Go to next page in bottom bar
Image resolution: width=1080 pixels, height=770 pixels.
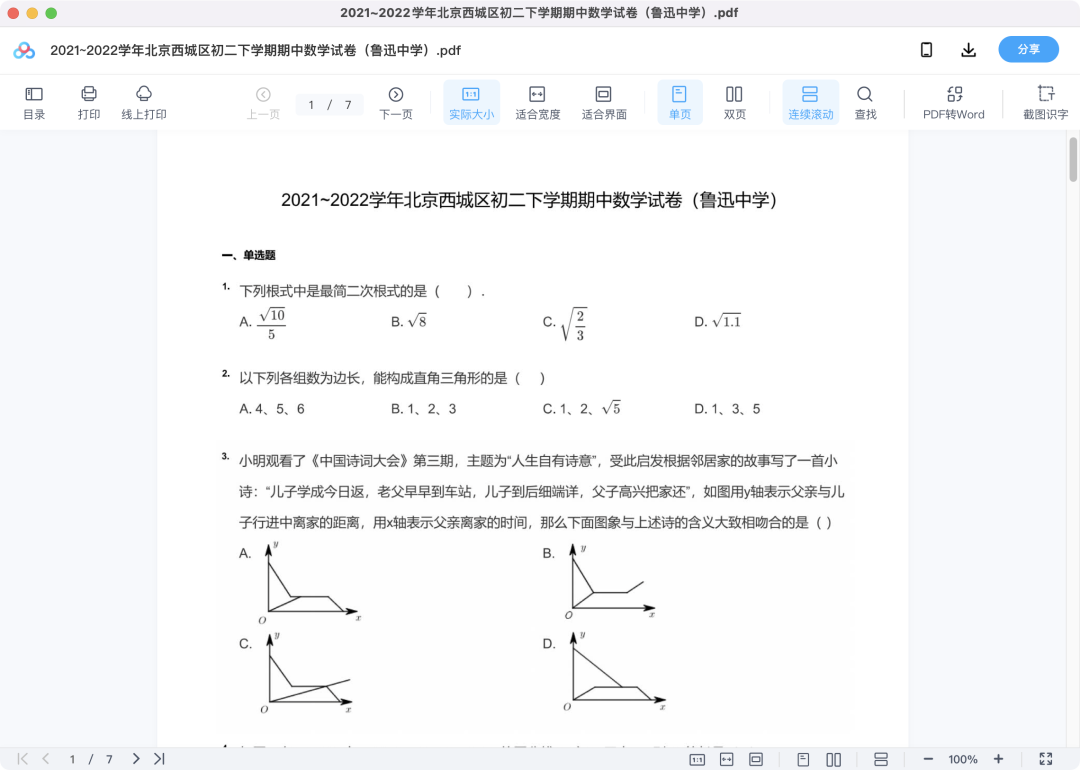pyautogui.click(x=136, y=759)
